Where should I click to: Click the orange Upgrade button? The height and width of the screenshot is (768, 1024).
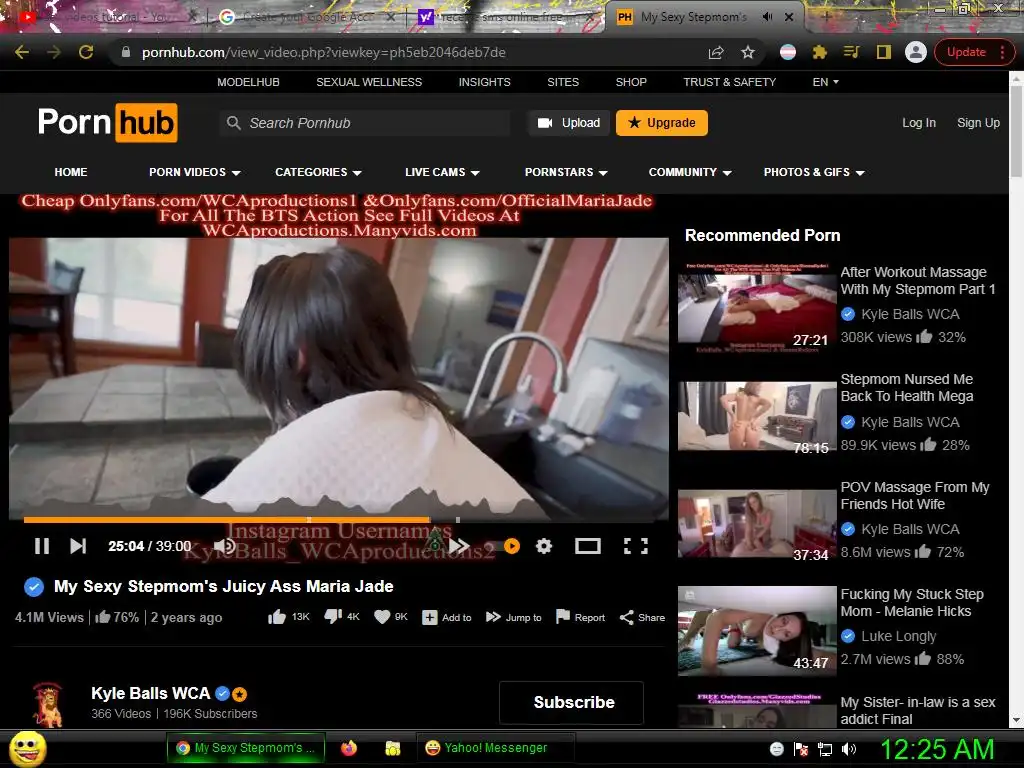tap(662, 123)
